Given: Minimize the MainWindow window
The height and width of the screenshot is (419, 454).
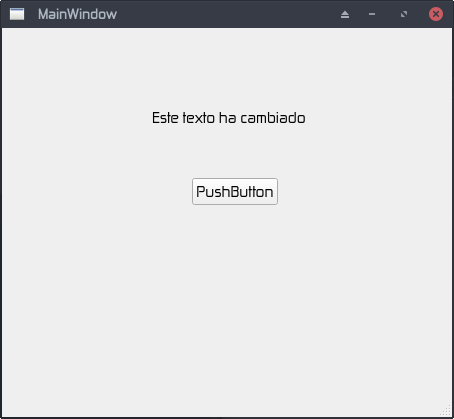Looking at the screenshot, I should [x=372, y=14].
